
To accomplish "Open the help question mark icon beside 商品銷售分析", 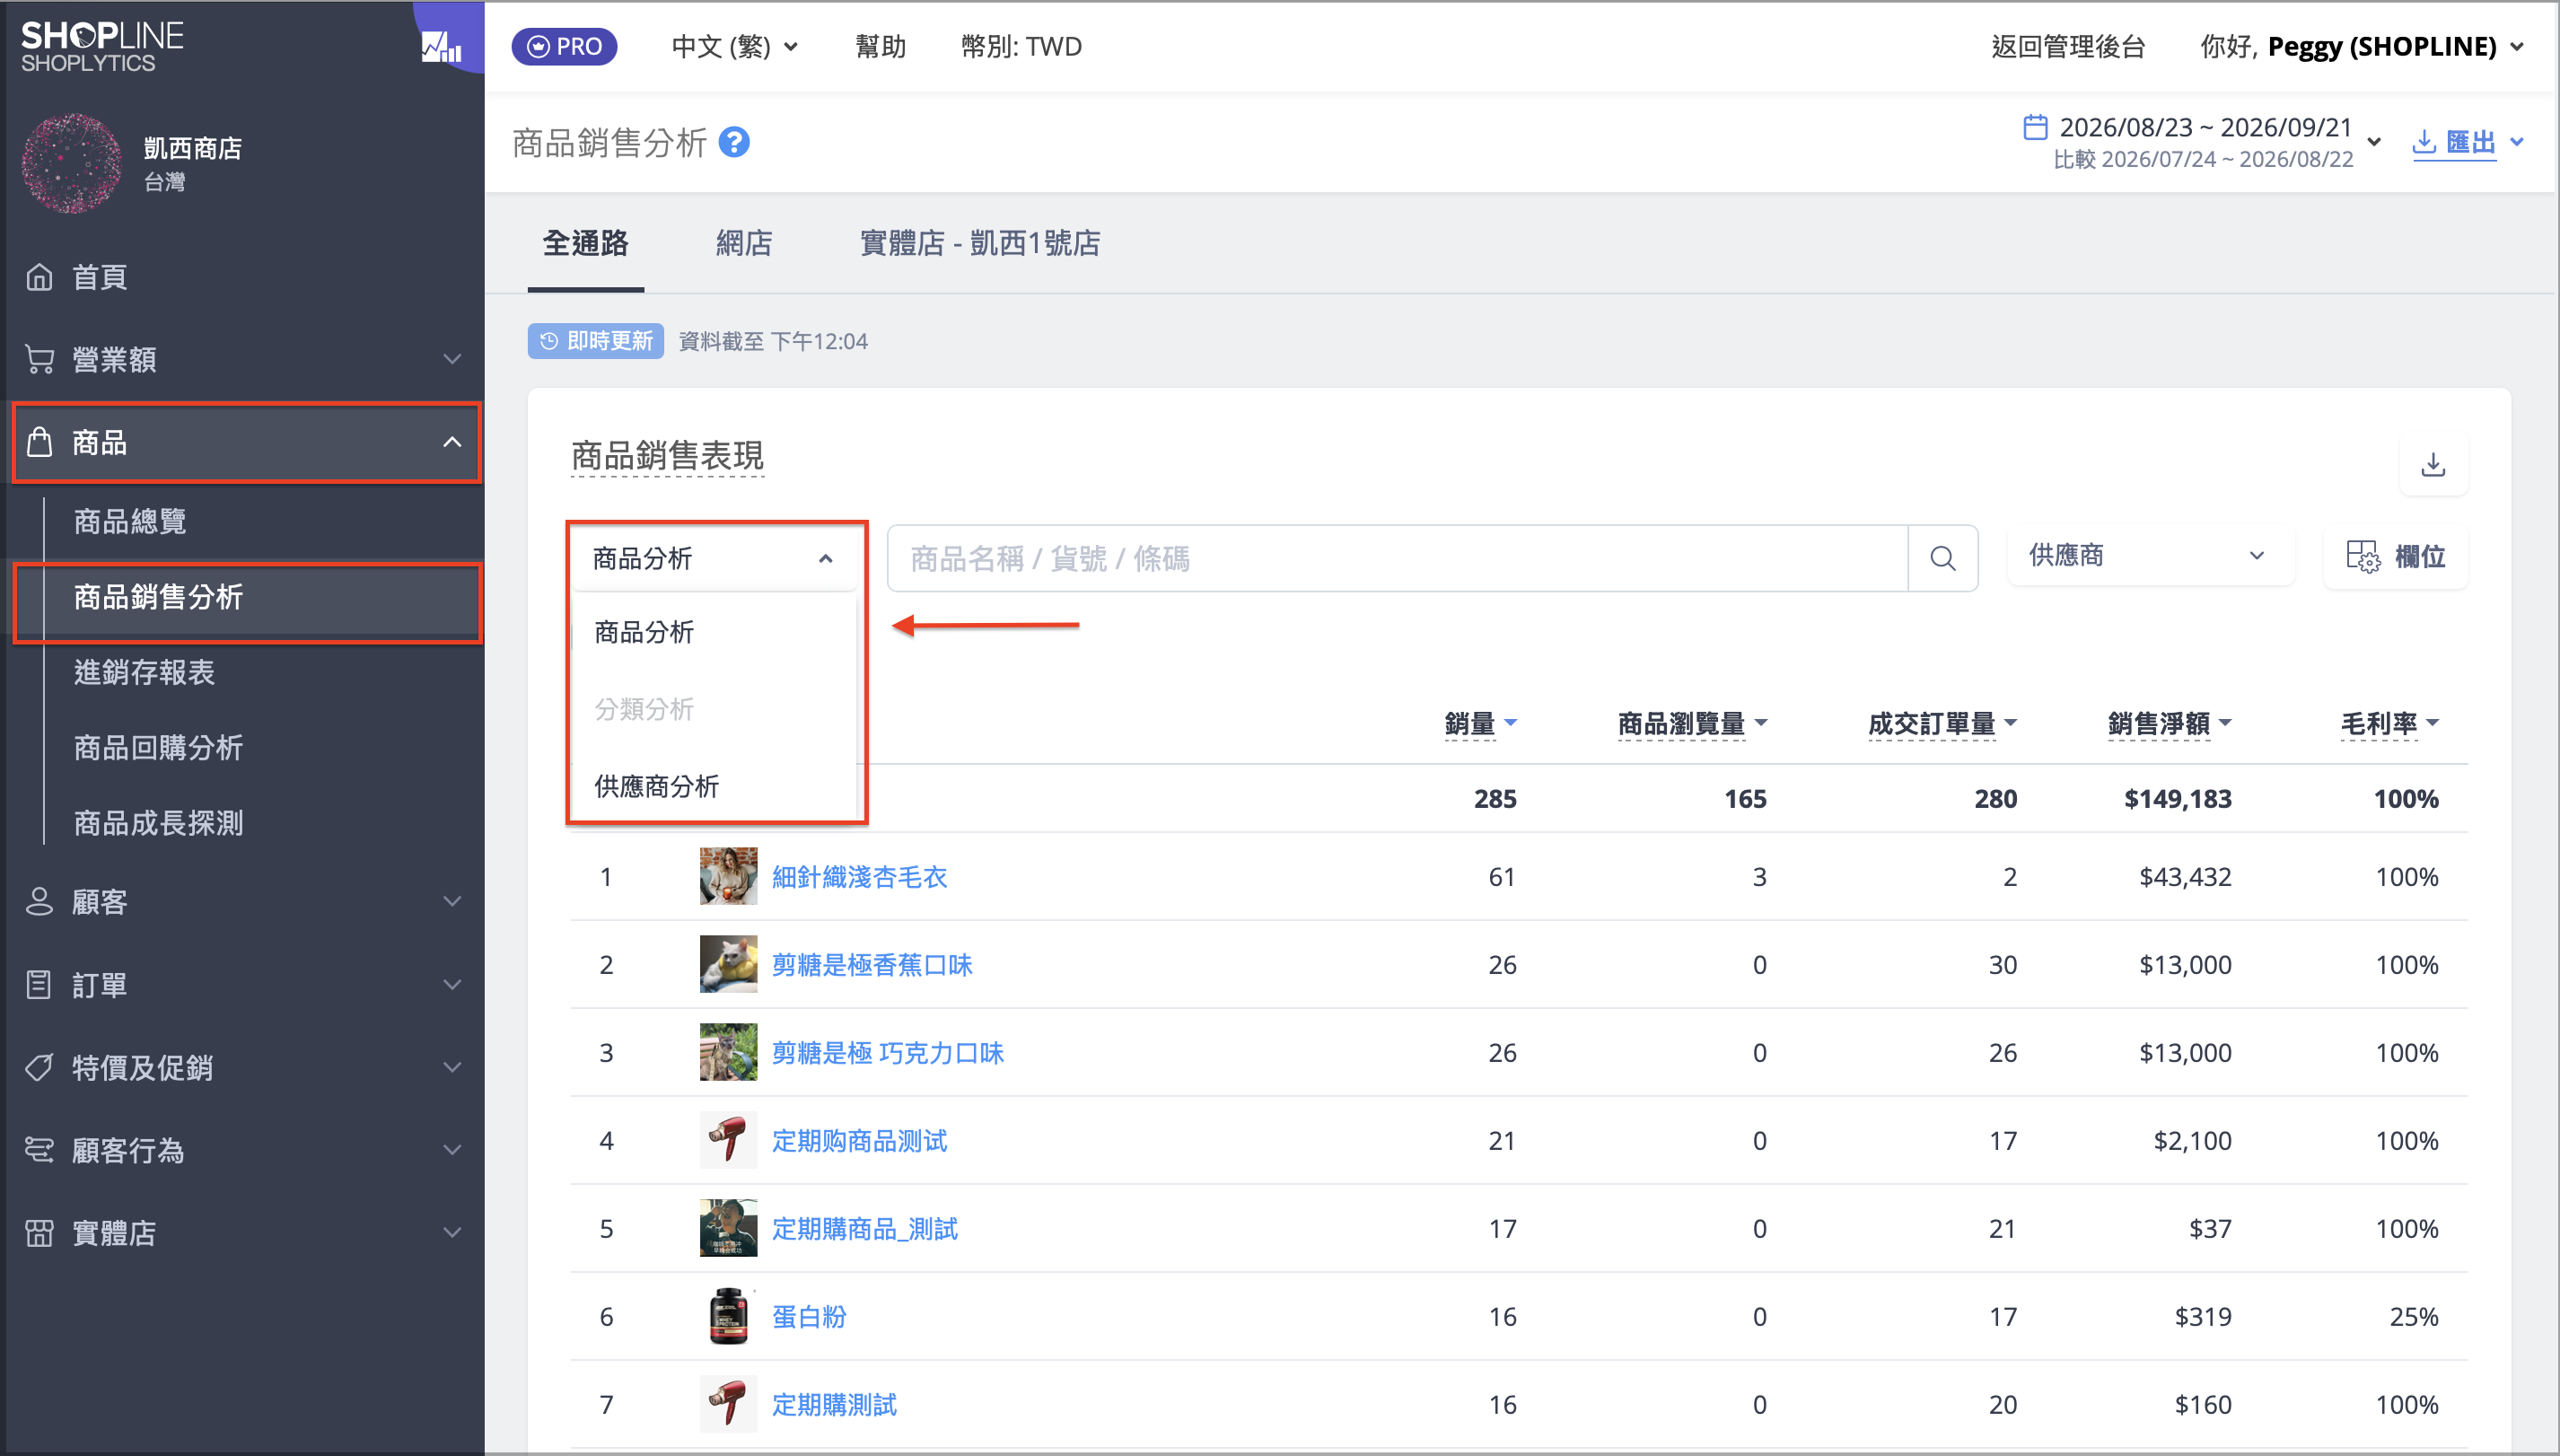I will click(734, 143).
